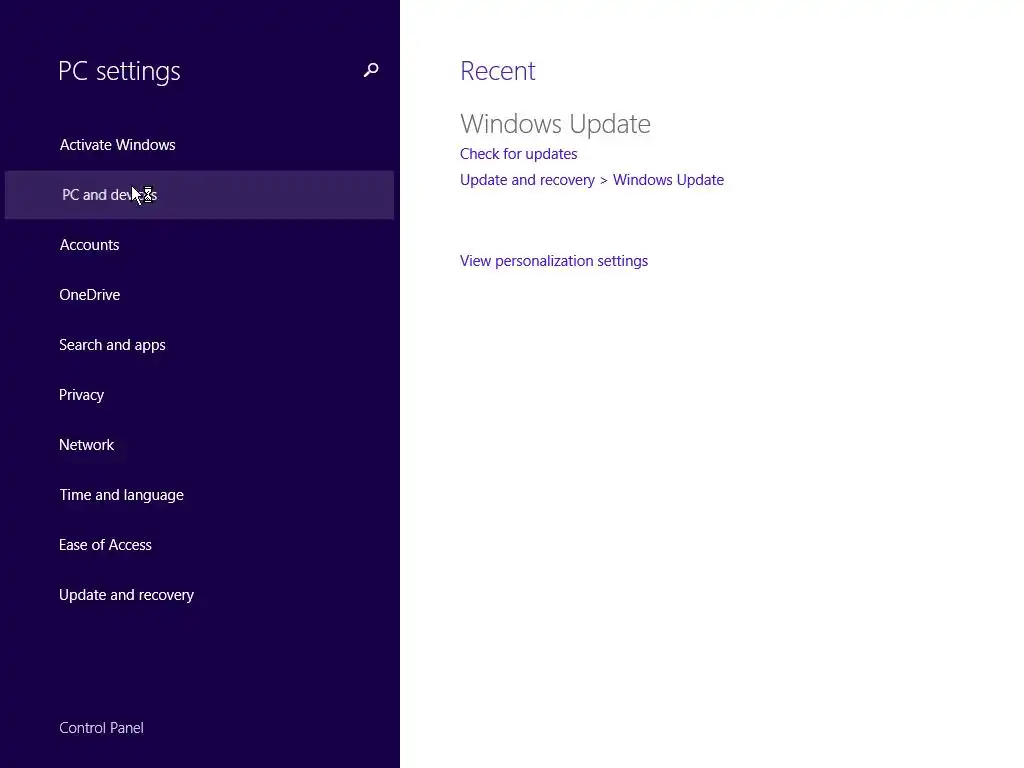This screenshot has width=1024, height=768.
Task: Select the Privacy category
Action: (x=82, y=395)
